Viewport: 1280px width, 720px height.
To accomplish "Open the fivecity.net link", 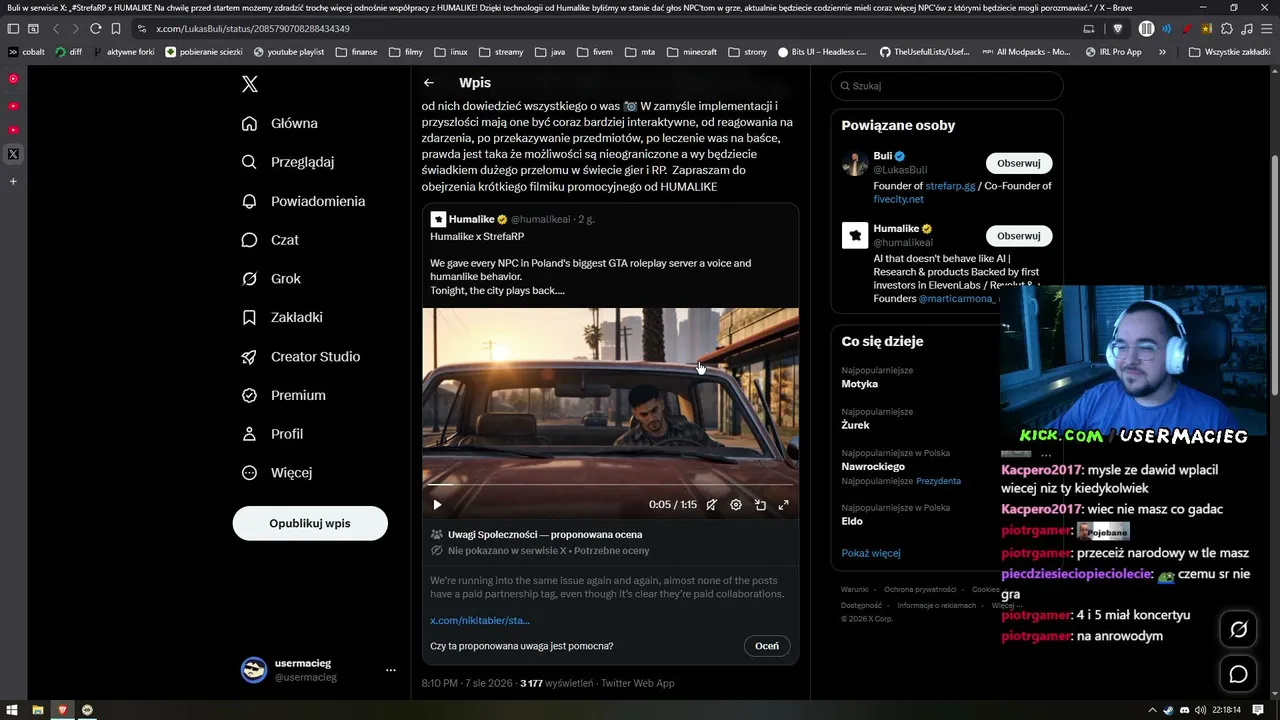I will pyautogui.click(x=898, y=199).
